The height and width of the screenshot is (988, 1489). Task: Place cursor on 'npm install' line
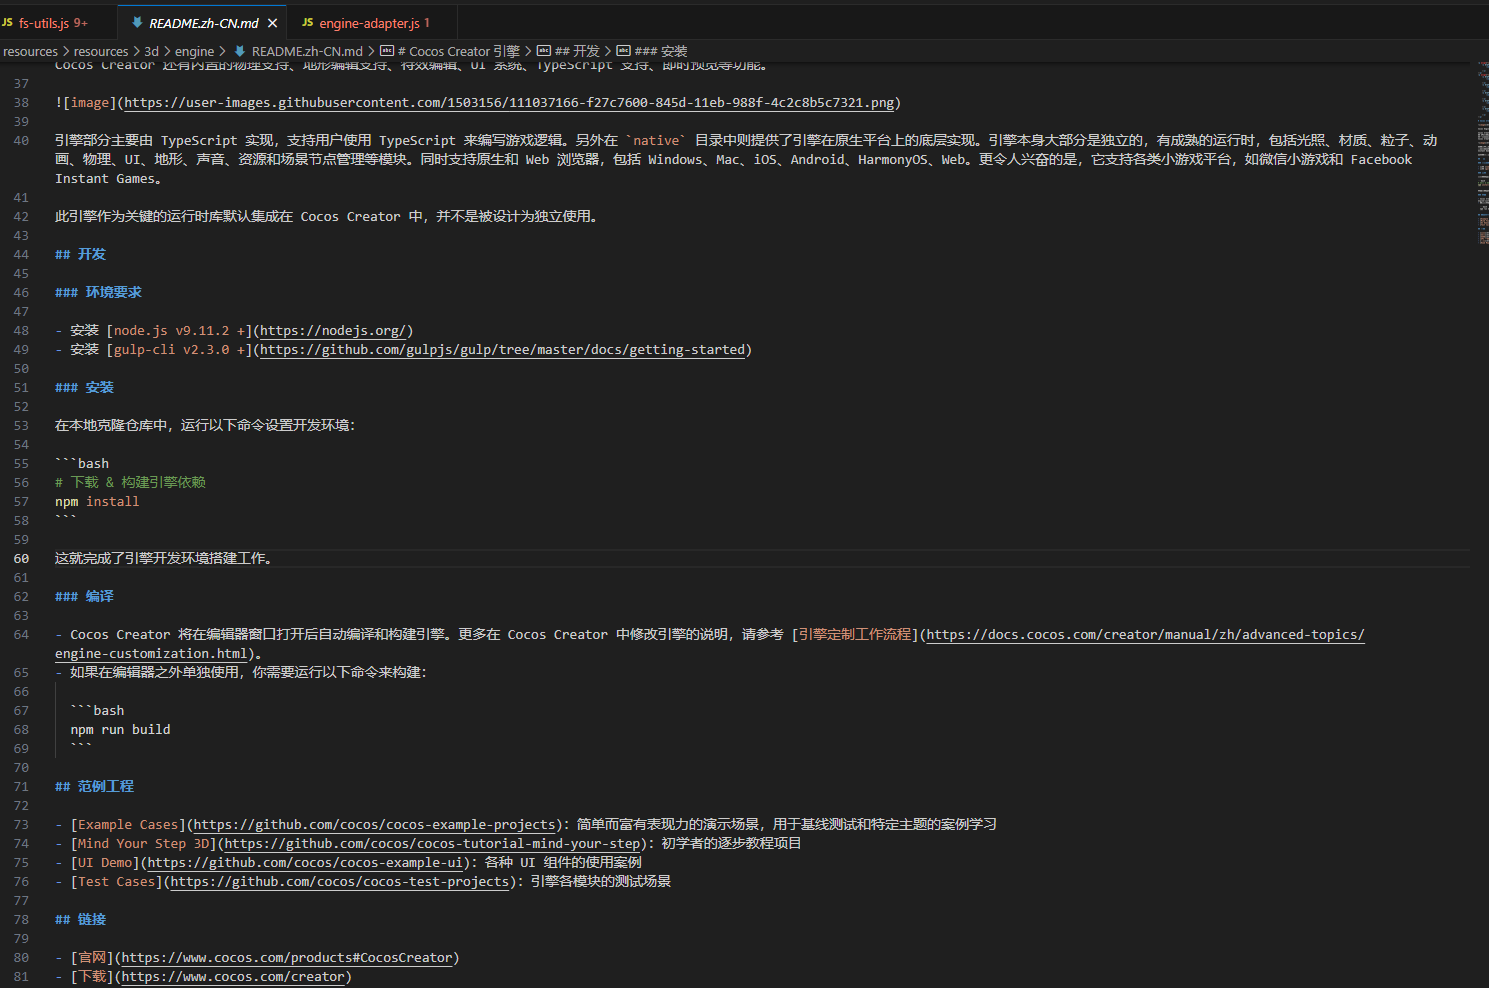point(97,502)
